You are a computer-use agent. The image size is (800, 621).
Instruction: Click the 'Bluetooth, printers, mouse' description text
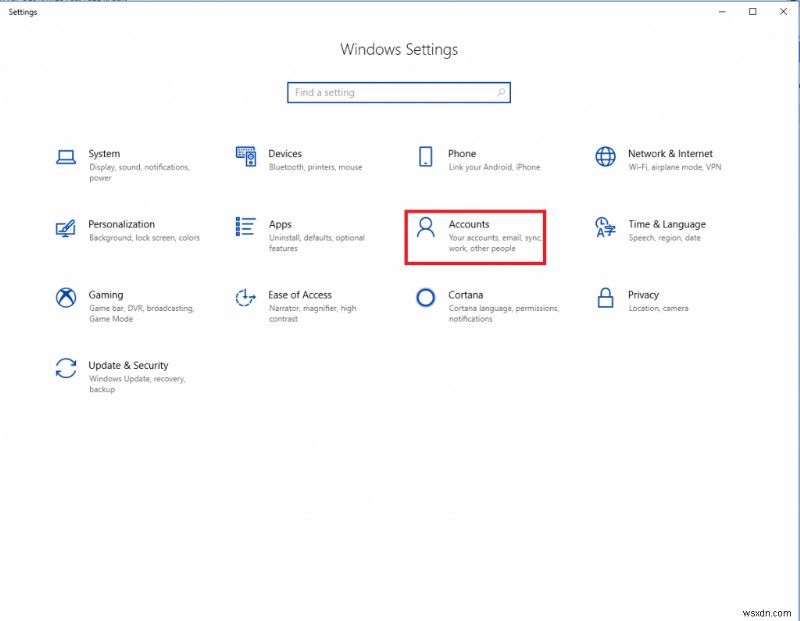coord(318,167)
